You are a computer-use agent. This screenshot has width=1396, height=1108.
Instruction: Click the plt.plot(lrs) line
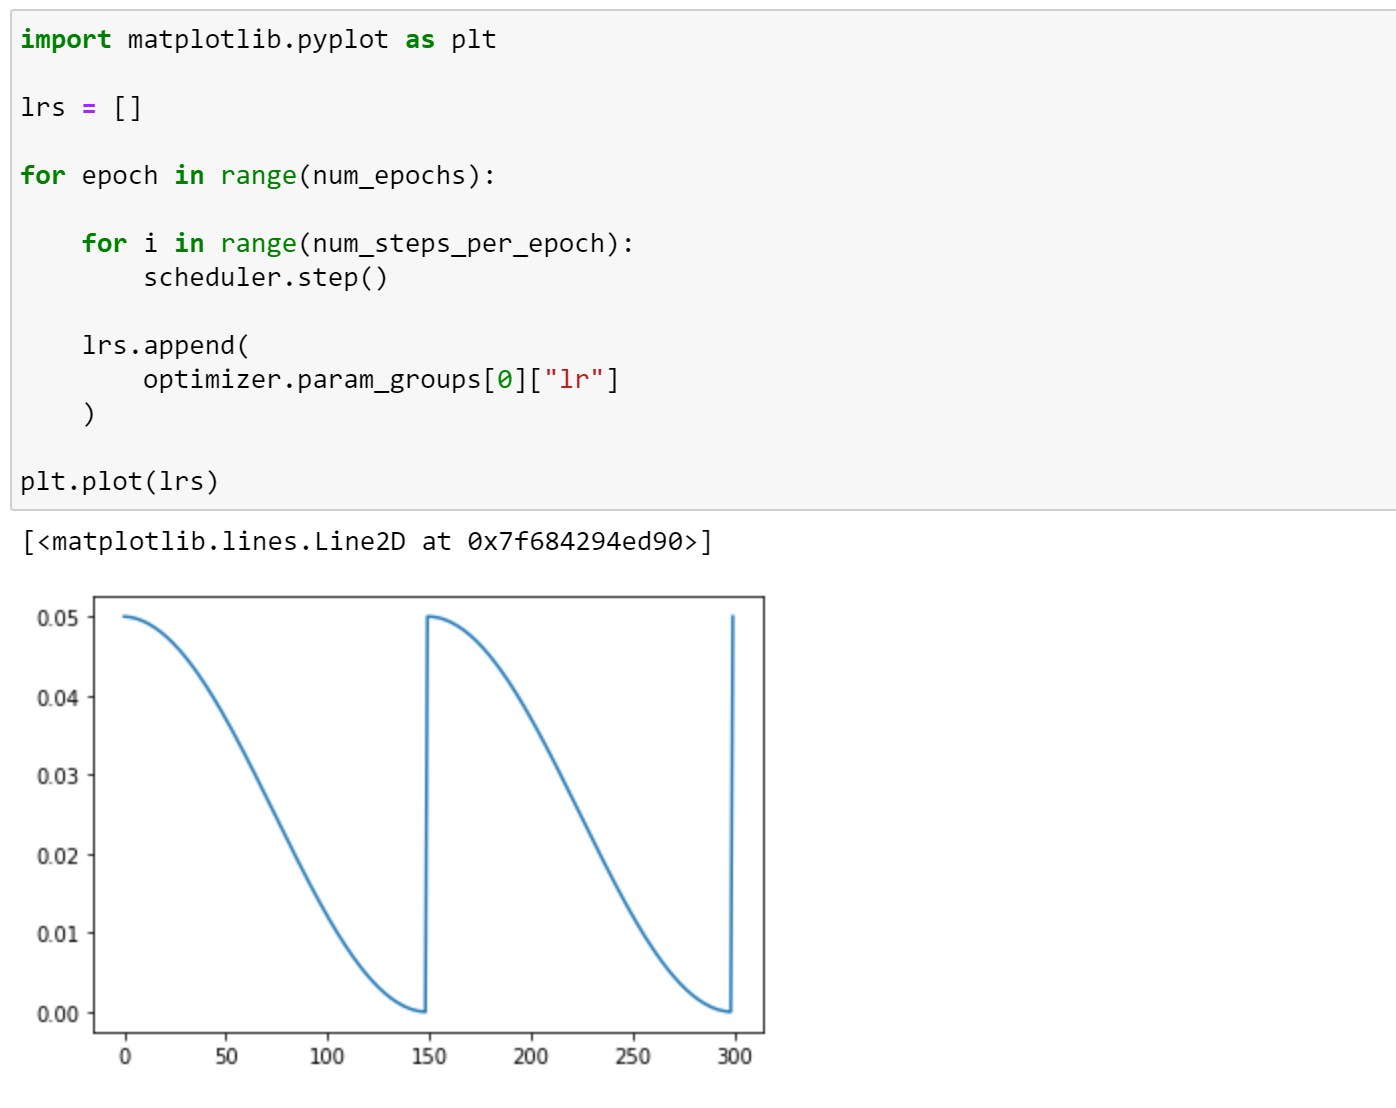[119, 482]
